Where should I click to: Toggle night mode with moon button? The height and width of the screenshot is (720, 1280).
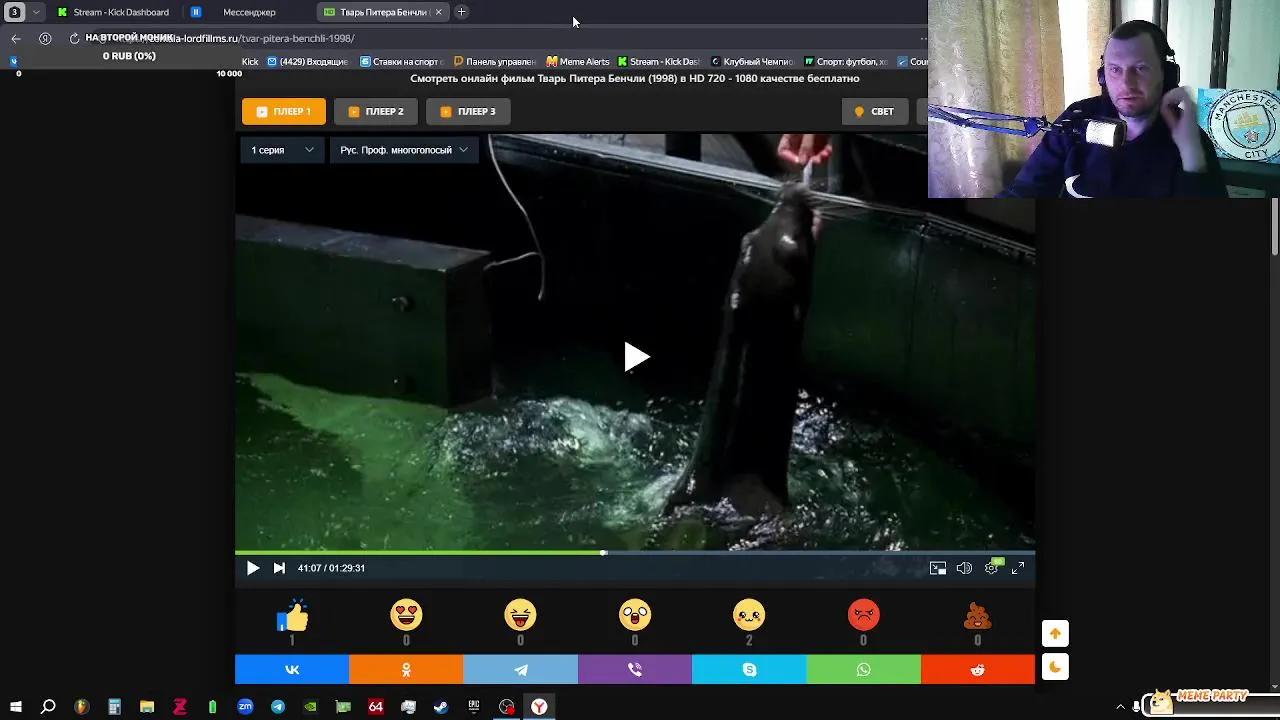[1055, 667]
